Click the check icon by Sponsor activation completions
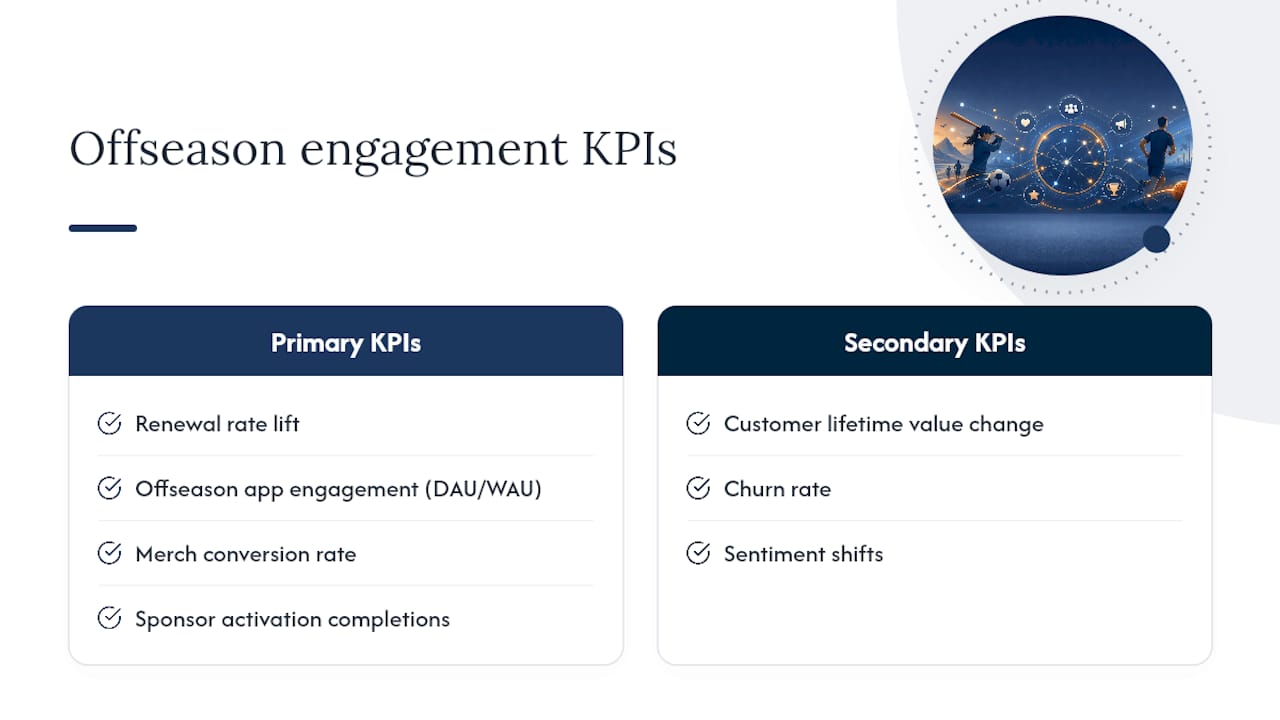 109,619
